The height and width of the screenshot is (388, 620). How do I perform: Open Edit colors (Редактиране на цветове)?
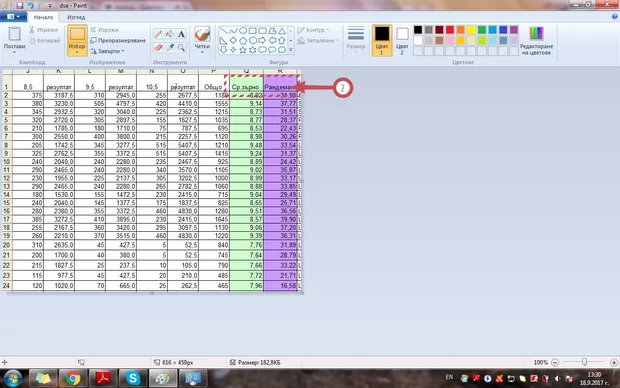tap(536, 41)
